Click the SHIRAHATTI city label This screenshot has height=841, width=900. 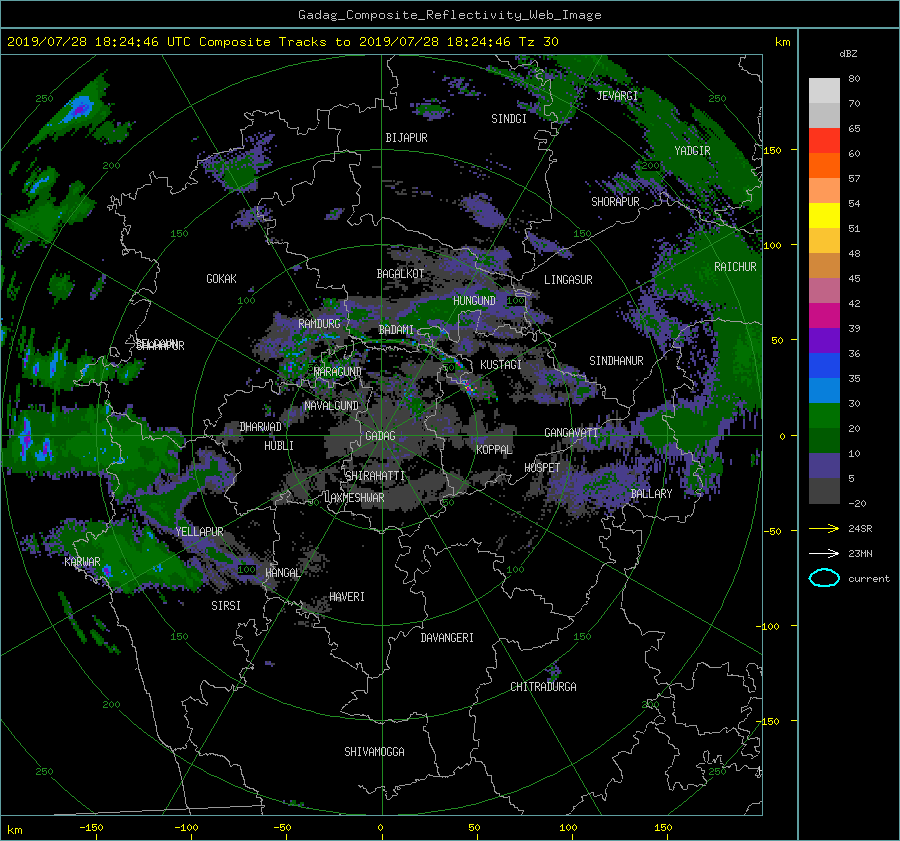pyautogui.click(x=375, y=476)
